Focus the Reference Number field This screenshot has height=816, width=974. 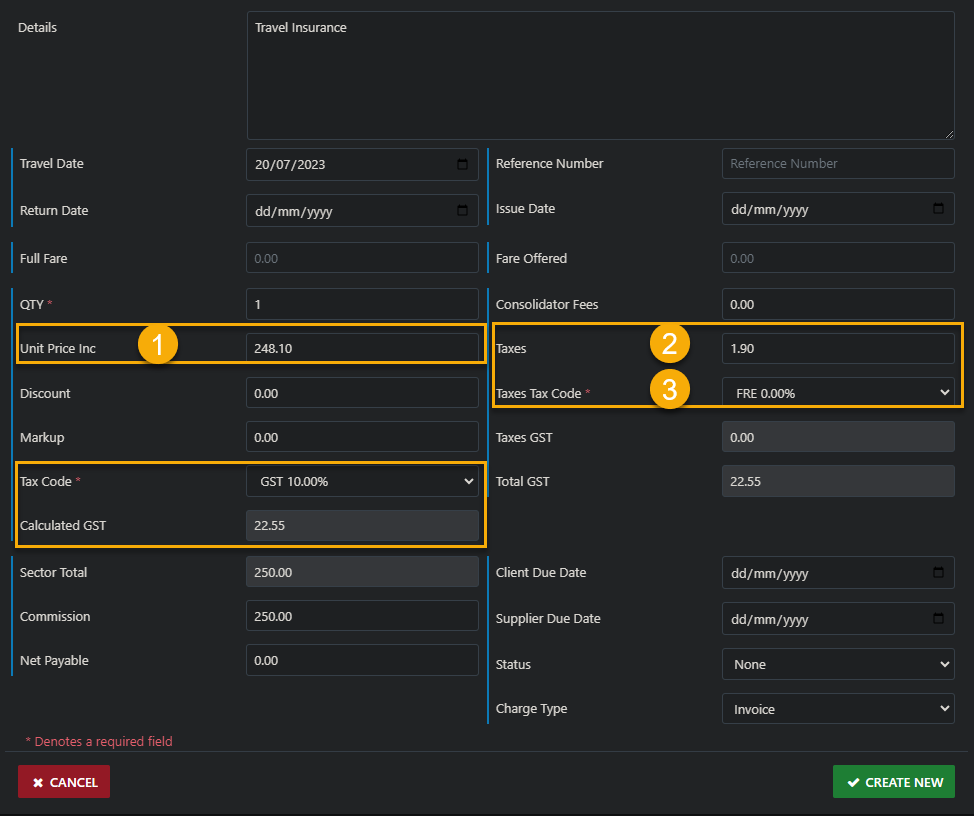[x=838, y=163]
